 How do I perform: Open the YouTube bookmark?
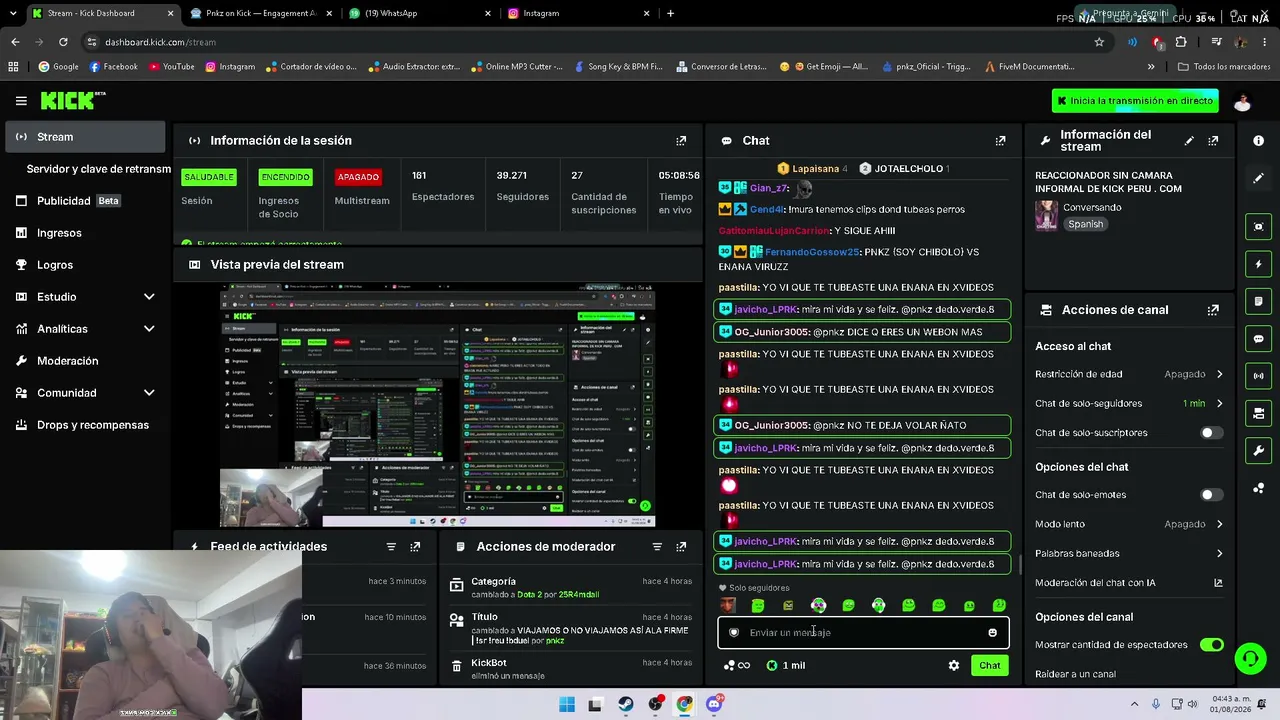pos(172,67)
